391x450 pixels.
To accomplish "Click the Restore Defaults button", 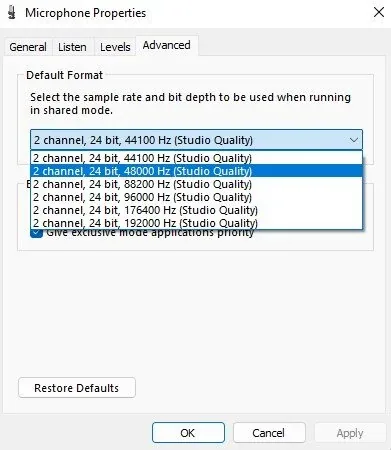I will click(77, 388).
